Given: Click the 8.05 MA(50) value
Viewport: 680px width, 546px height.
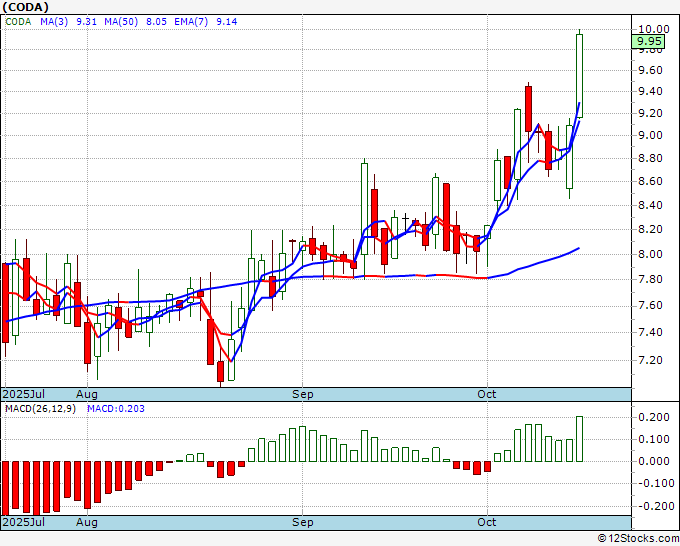Looking at the screenshot, I should (x=156, y=22).
